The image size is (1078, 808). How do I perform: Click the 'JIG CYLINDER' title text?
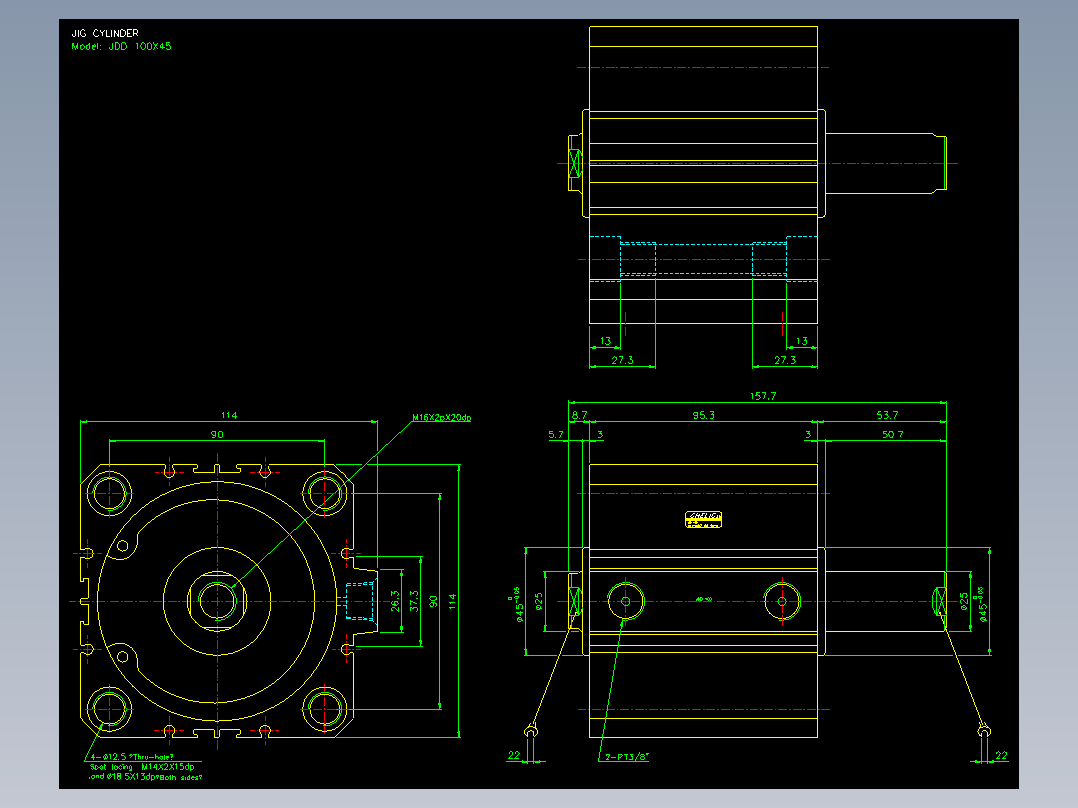105,33
